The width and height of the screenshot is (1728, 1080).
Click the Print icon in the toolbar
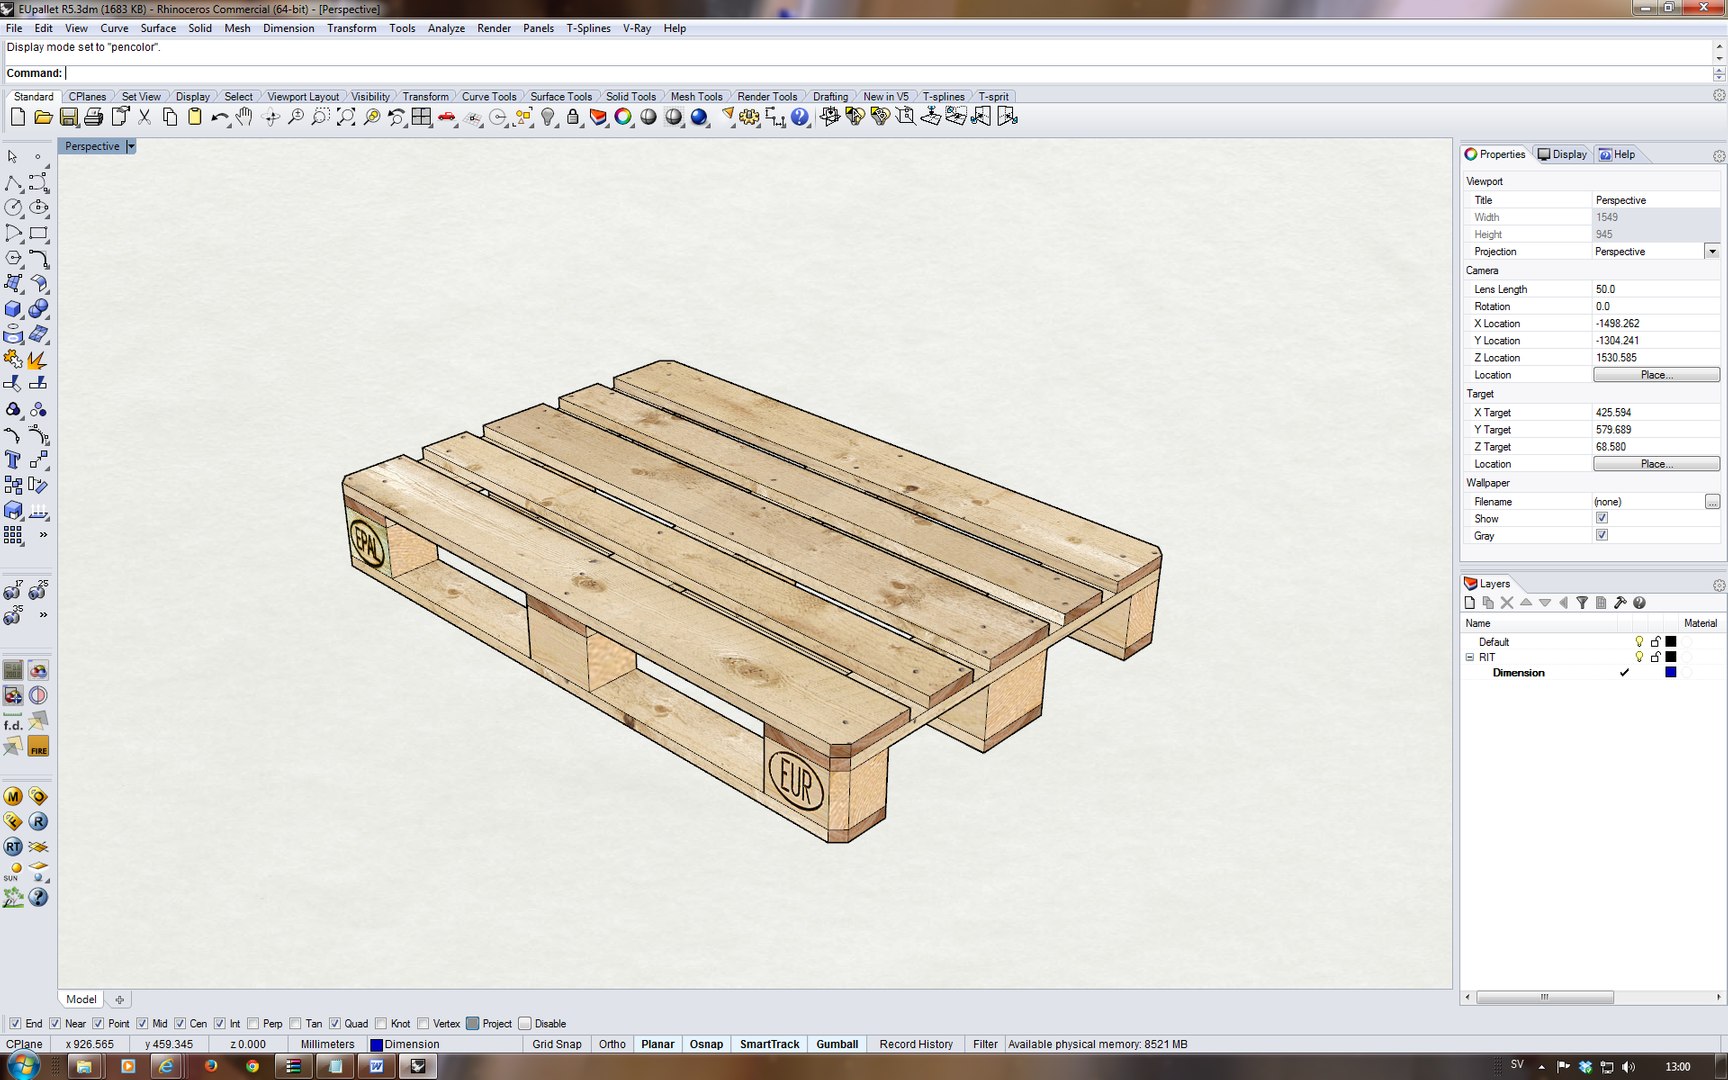pos(94,117)
